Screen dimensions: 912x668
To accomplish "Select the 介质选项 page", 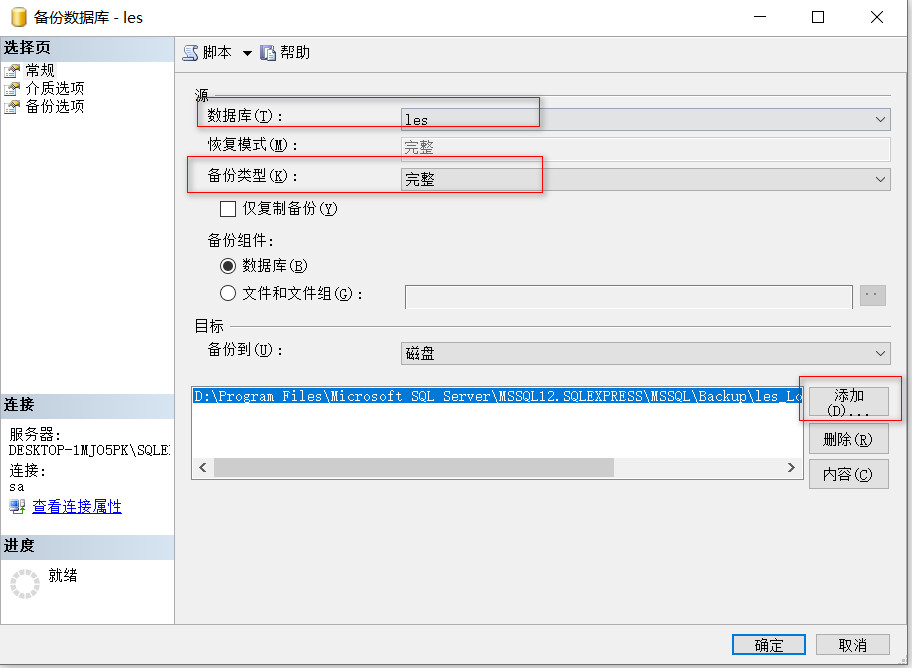I will [55, 88].
